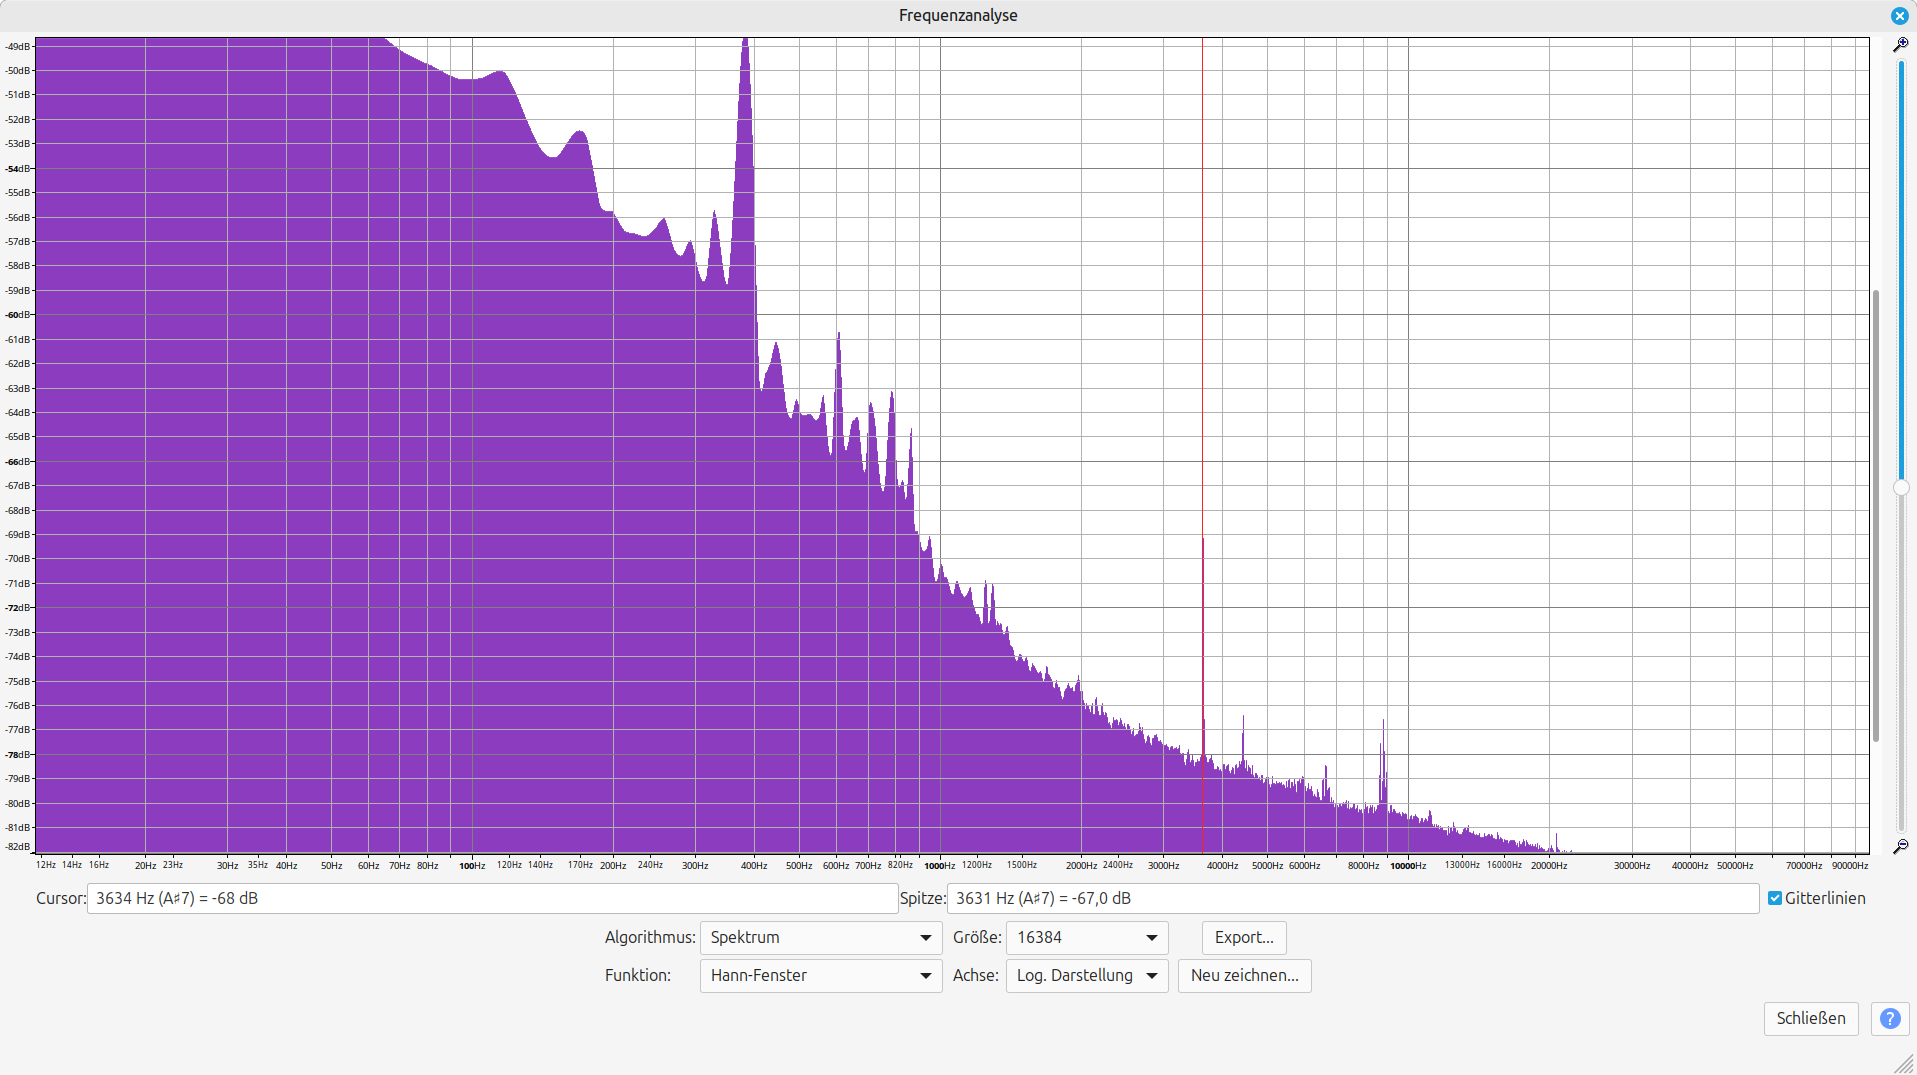
Task: Click the Neu zeichnen... button
Action: tap(1244, 975)
